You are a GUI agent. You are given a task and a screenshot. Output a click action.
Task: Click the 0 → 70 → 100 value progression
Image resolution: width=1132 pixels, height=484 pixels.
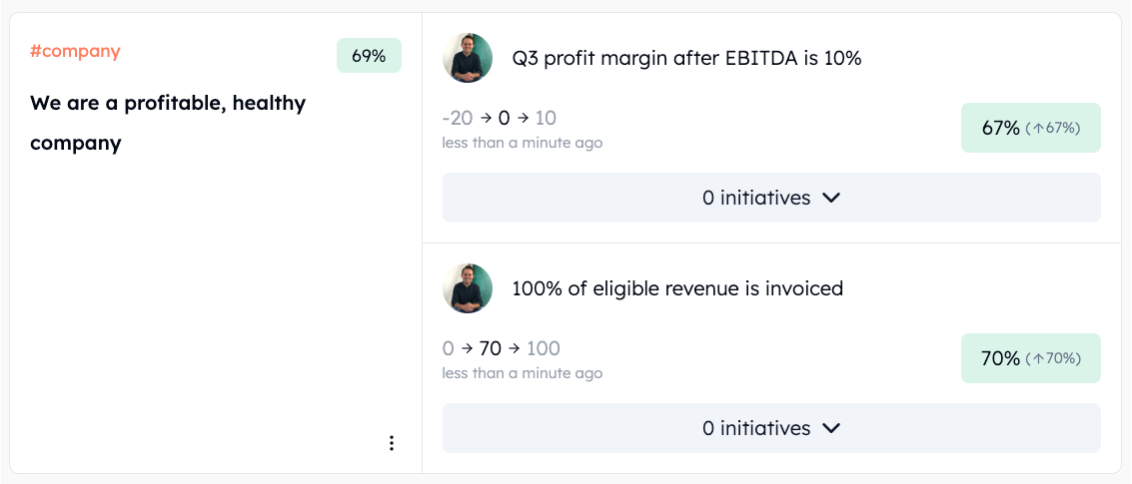click(x=501, y=348)
